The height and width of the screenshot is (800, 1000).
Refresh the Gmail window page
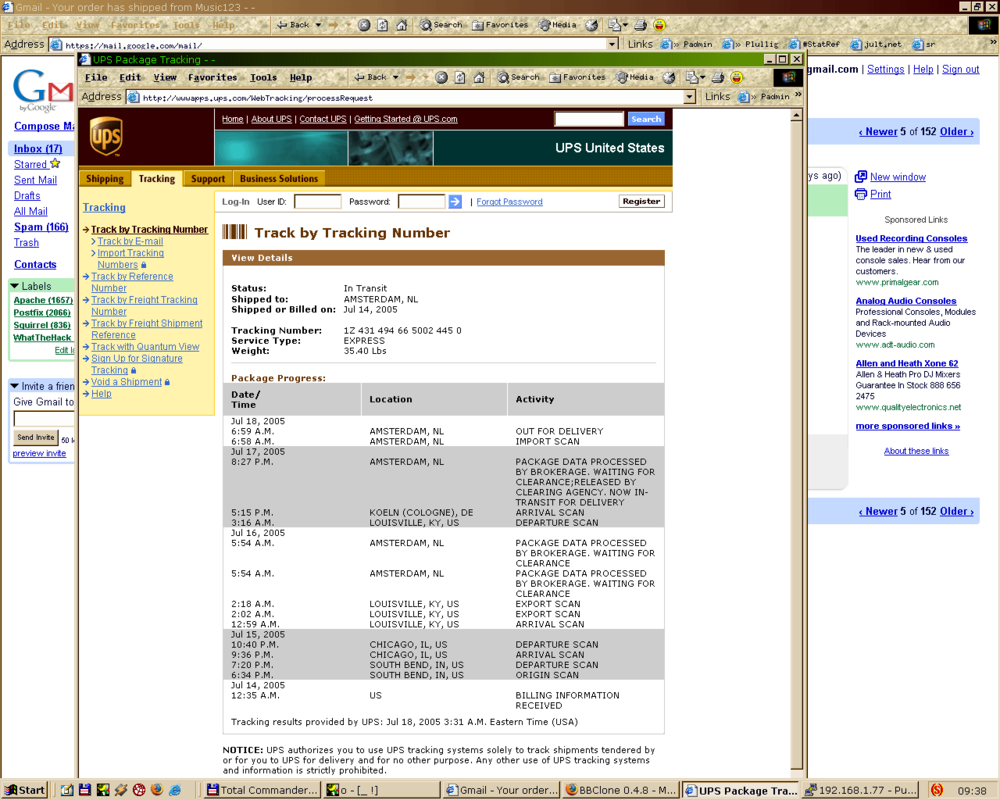(382, 25)
